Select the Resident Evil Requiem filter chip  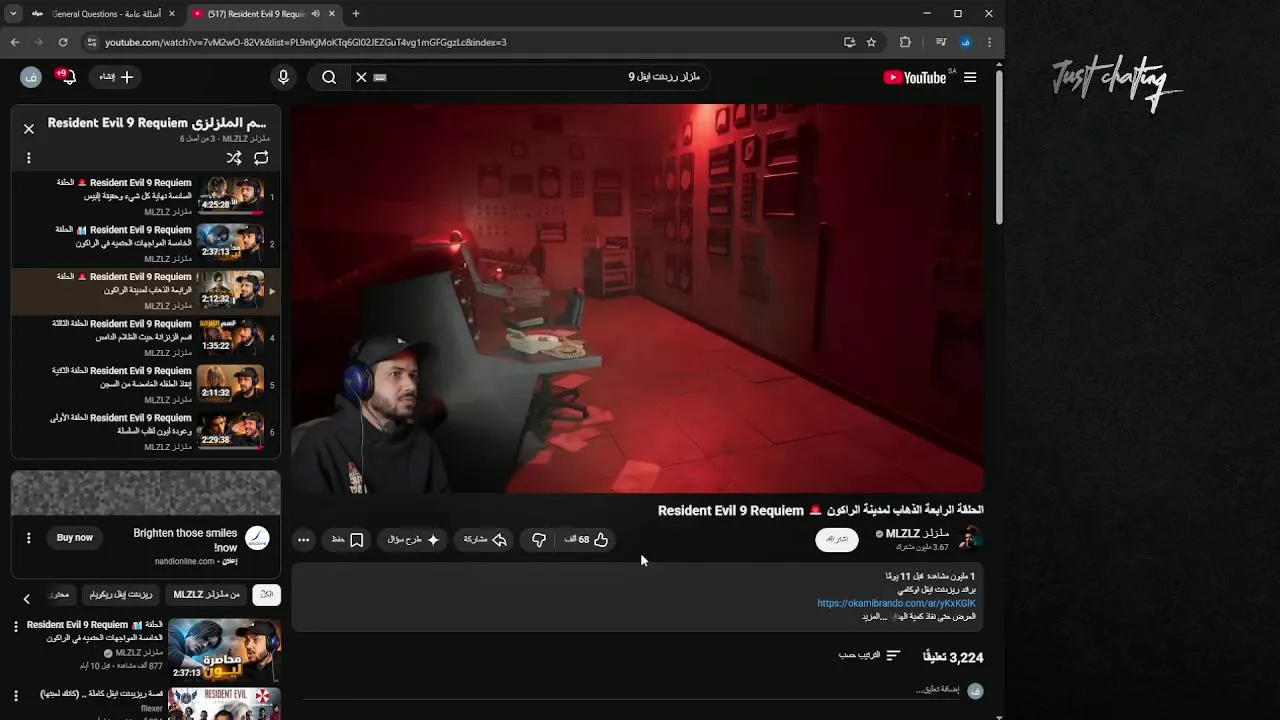(121, 595)
